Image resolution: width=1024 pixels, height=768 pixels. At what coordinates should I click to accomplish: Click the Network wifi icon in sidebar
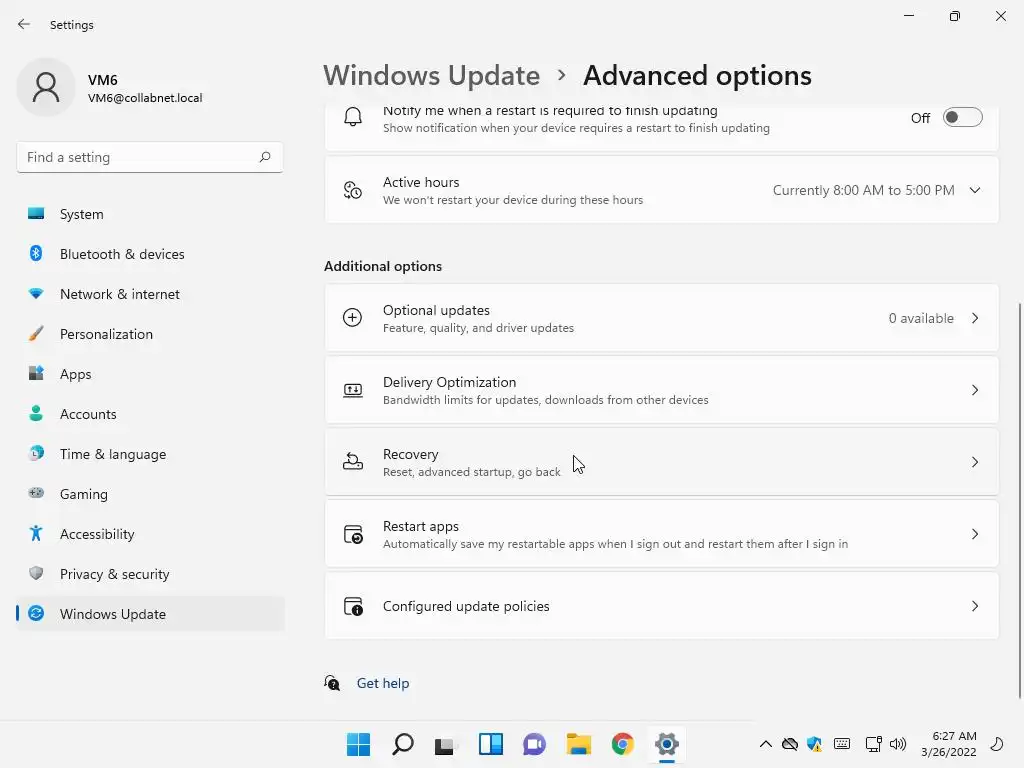36,294
